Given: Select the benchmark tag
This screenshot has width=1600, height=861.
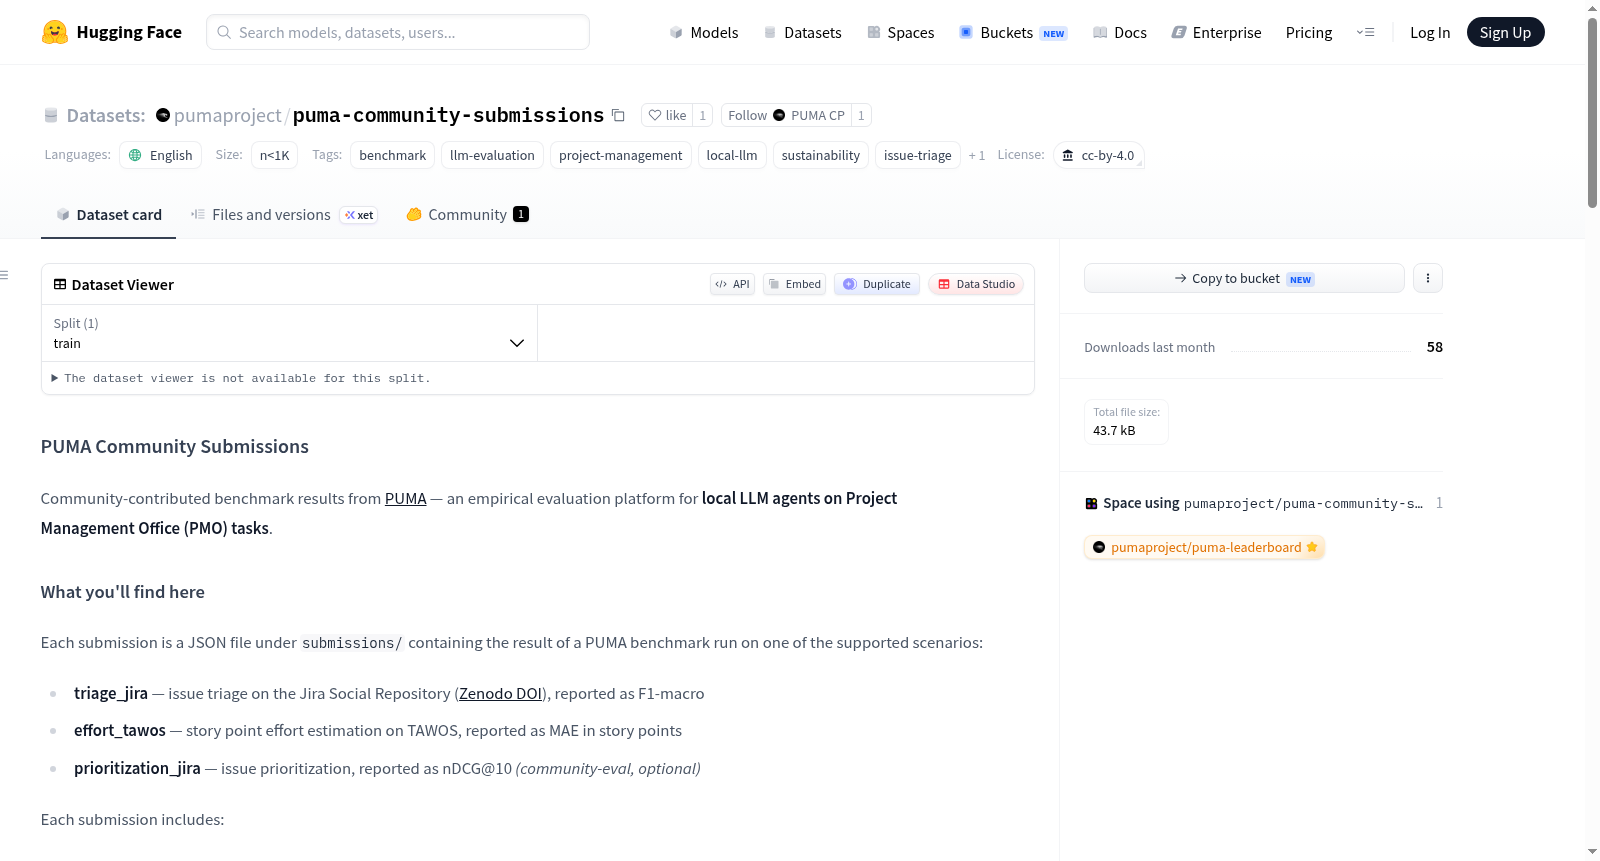Looking at the screenshot, I should point(392,155).
